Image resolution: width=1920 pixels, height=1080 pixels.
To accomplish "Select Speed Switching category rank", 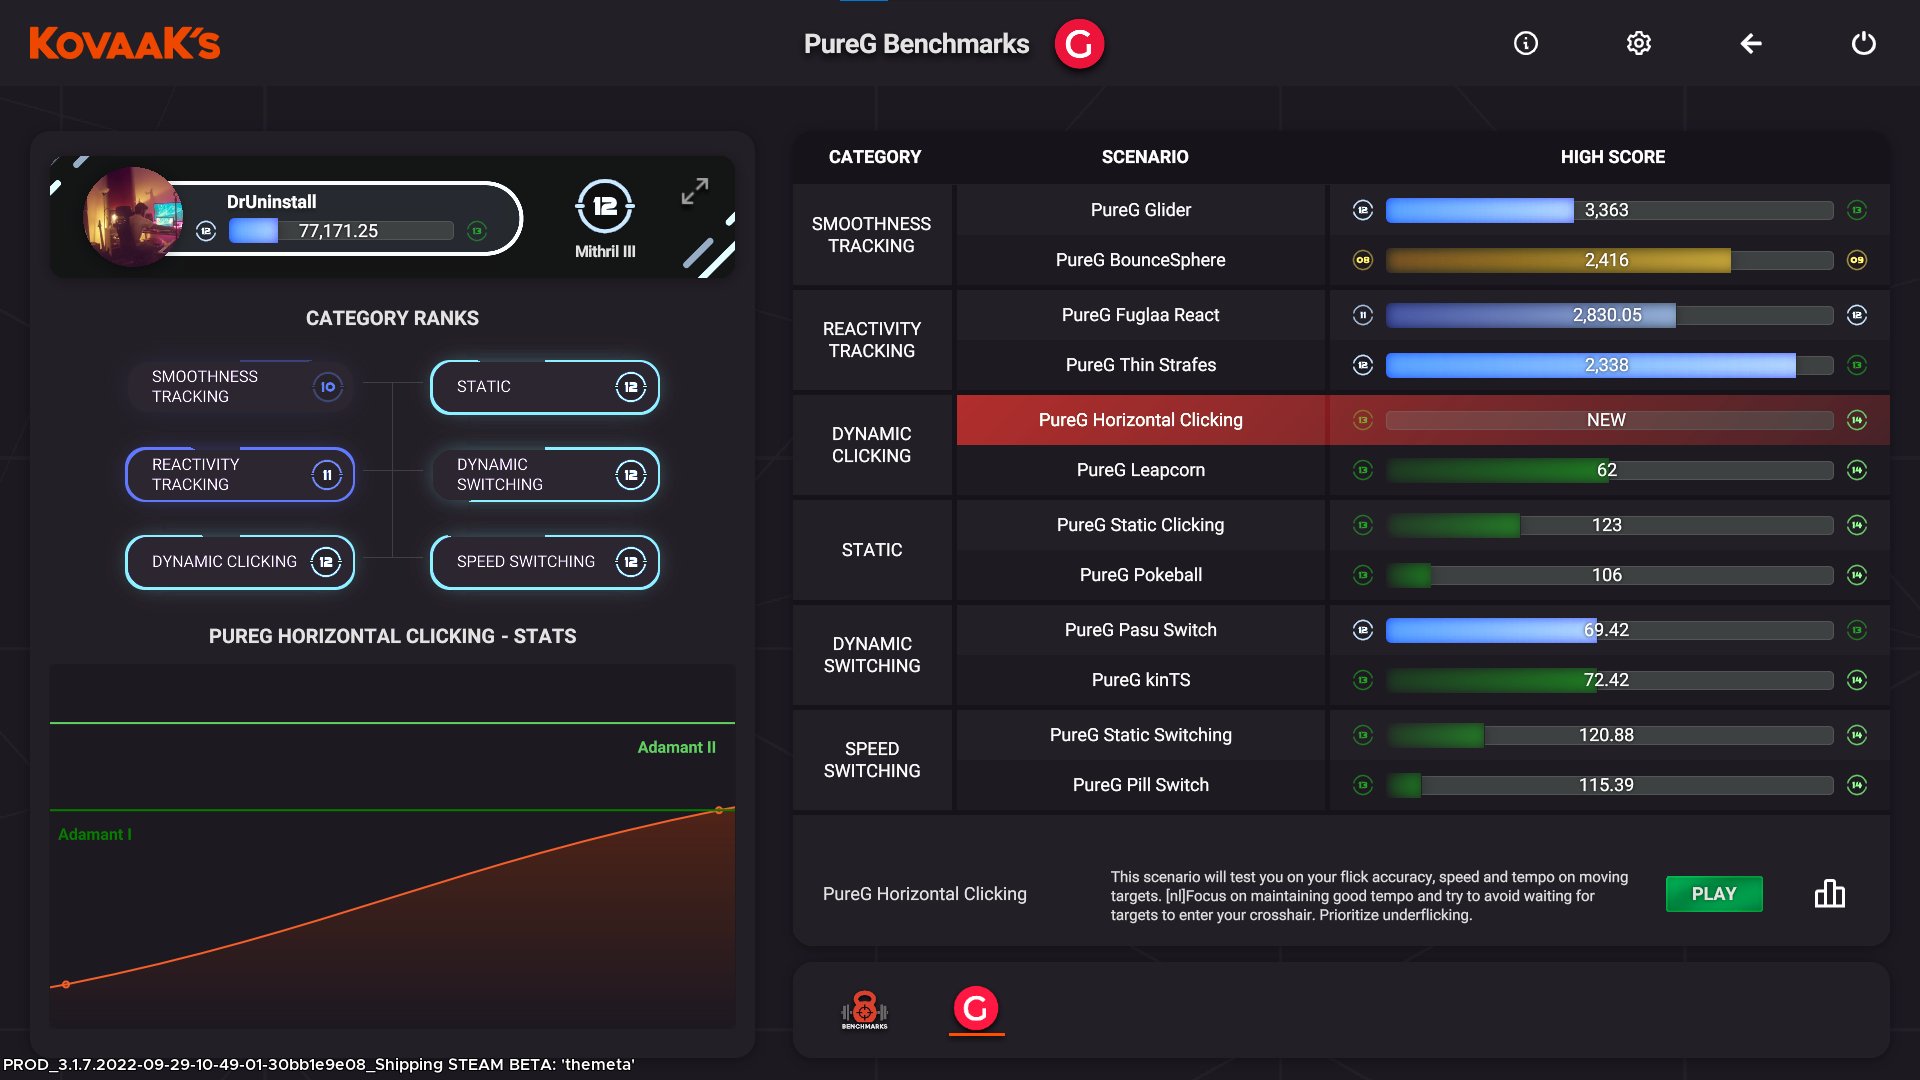I will coord(544,562).
